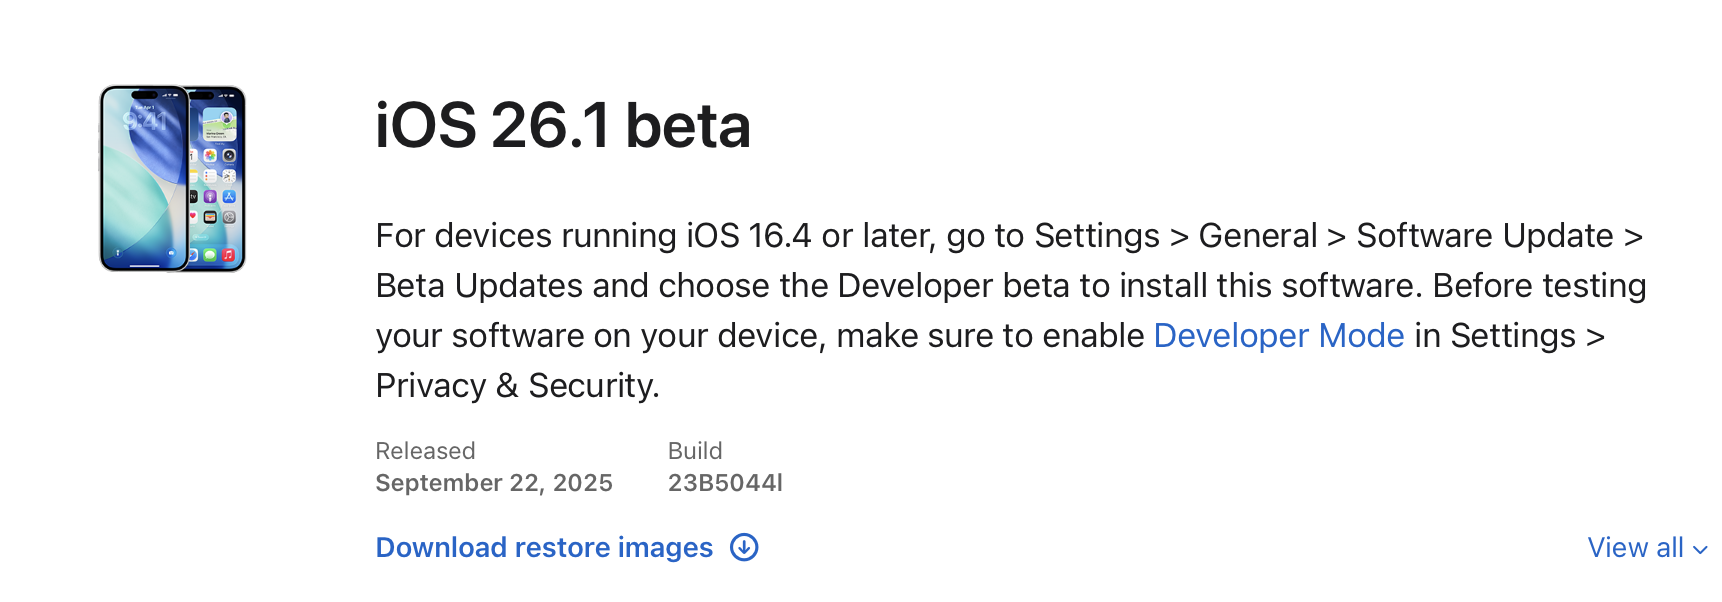Click the Camera app icon on iPhone image
This screenshot has width=1722, height=602.
229,156
